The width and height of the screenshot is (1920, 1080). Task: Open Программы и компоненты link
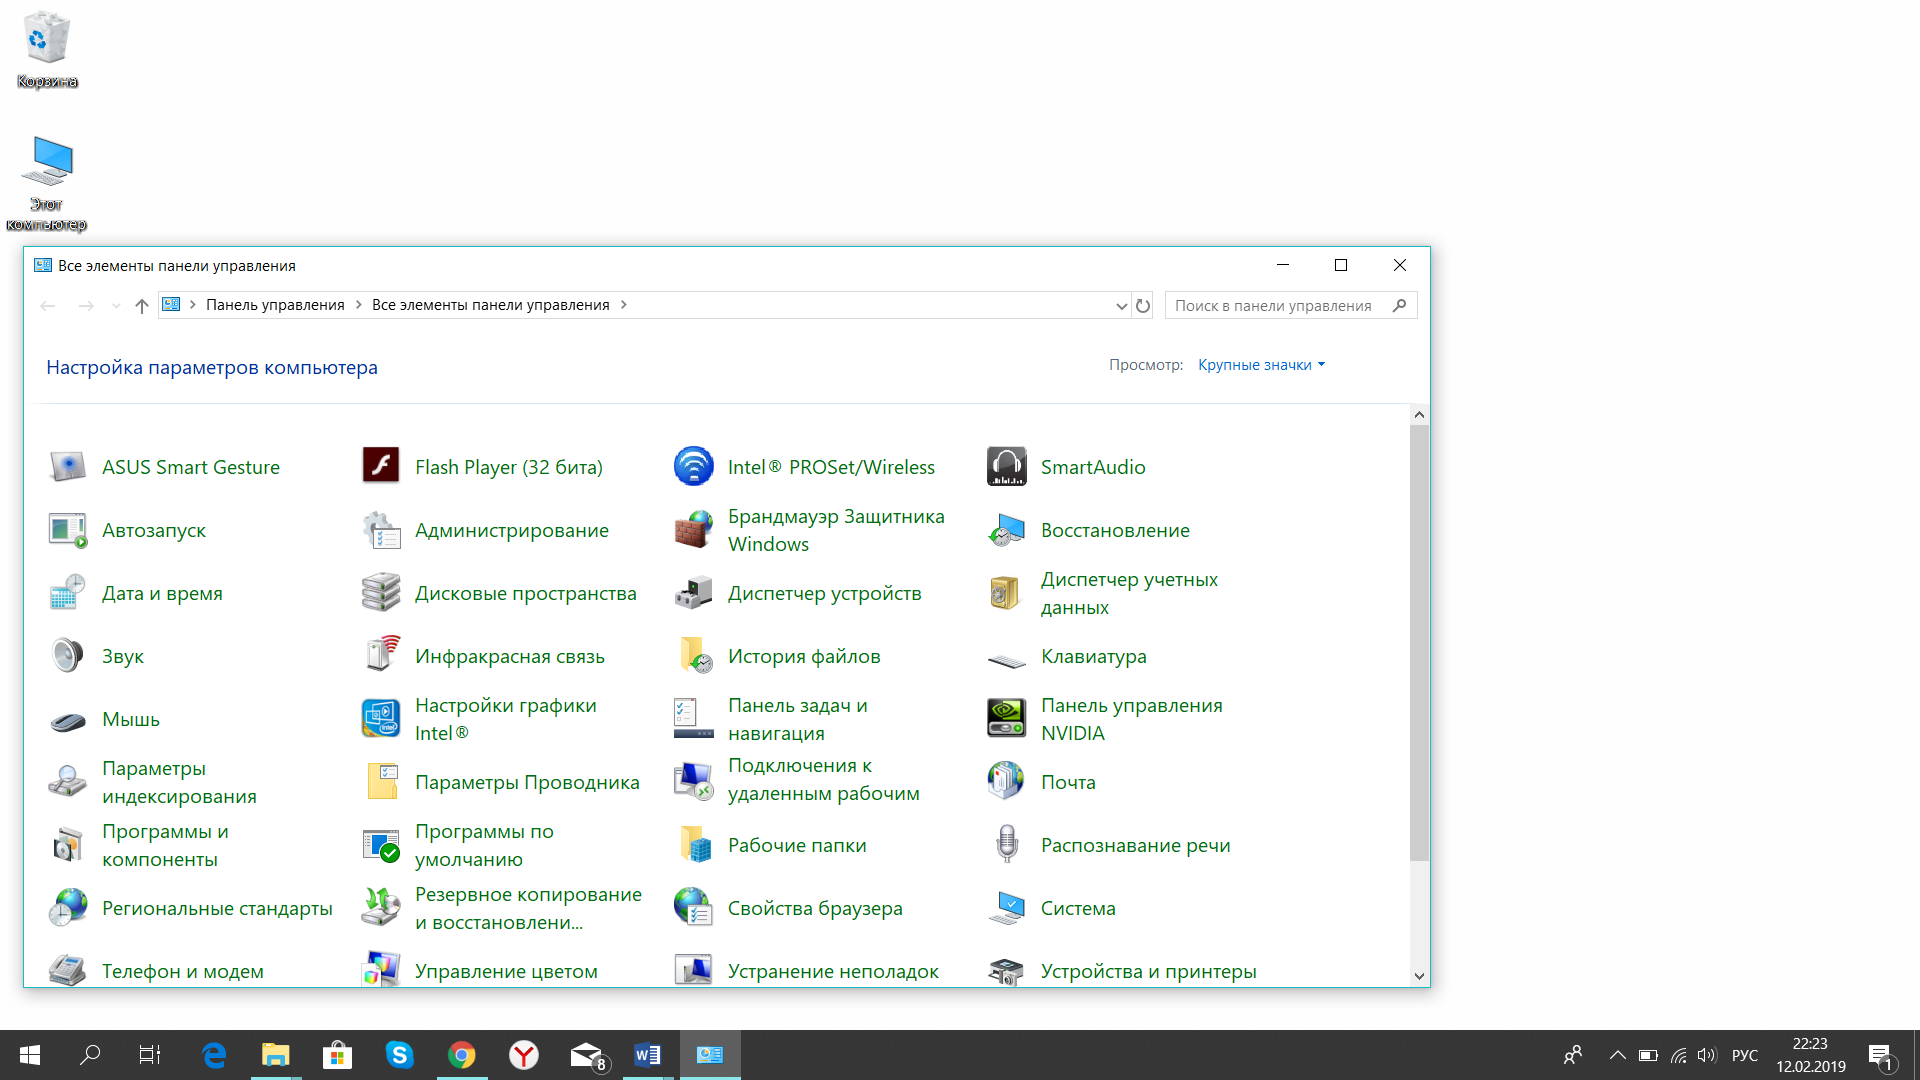pyautogui.click(x=165, y=845)
